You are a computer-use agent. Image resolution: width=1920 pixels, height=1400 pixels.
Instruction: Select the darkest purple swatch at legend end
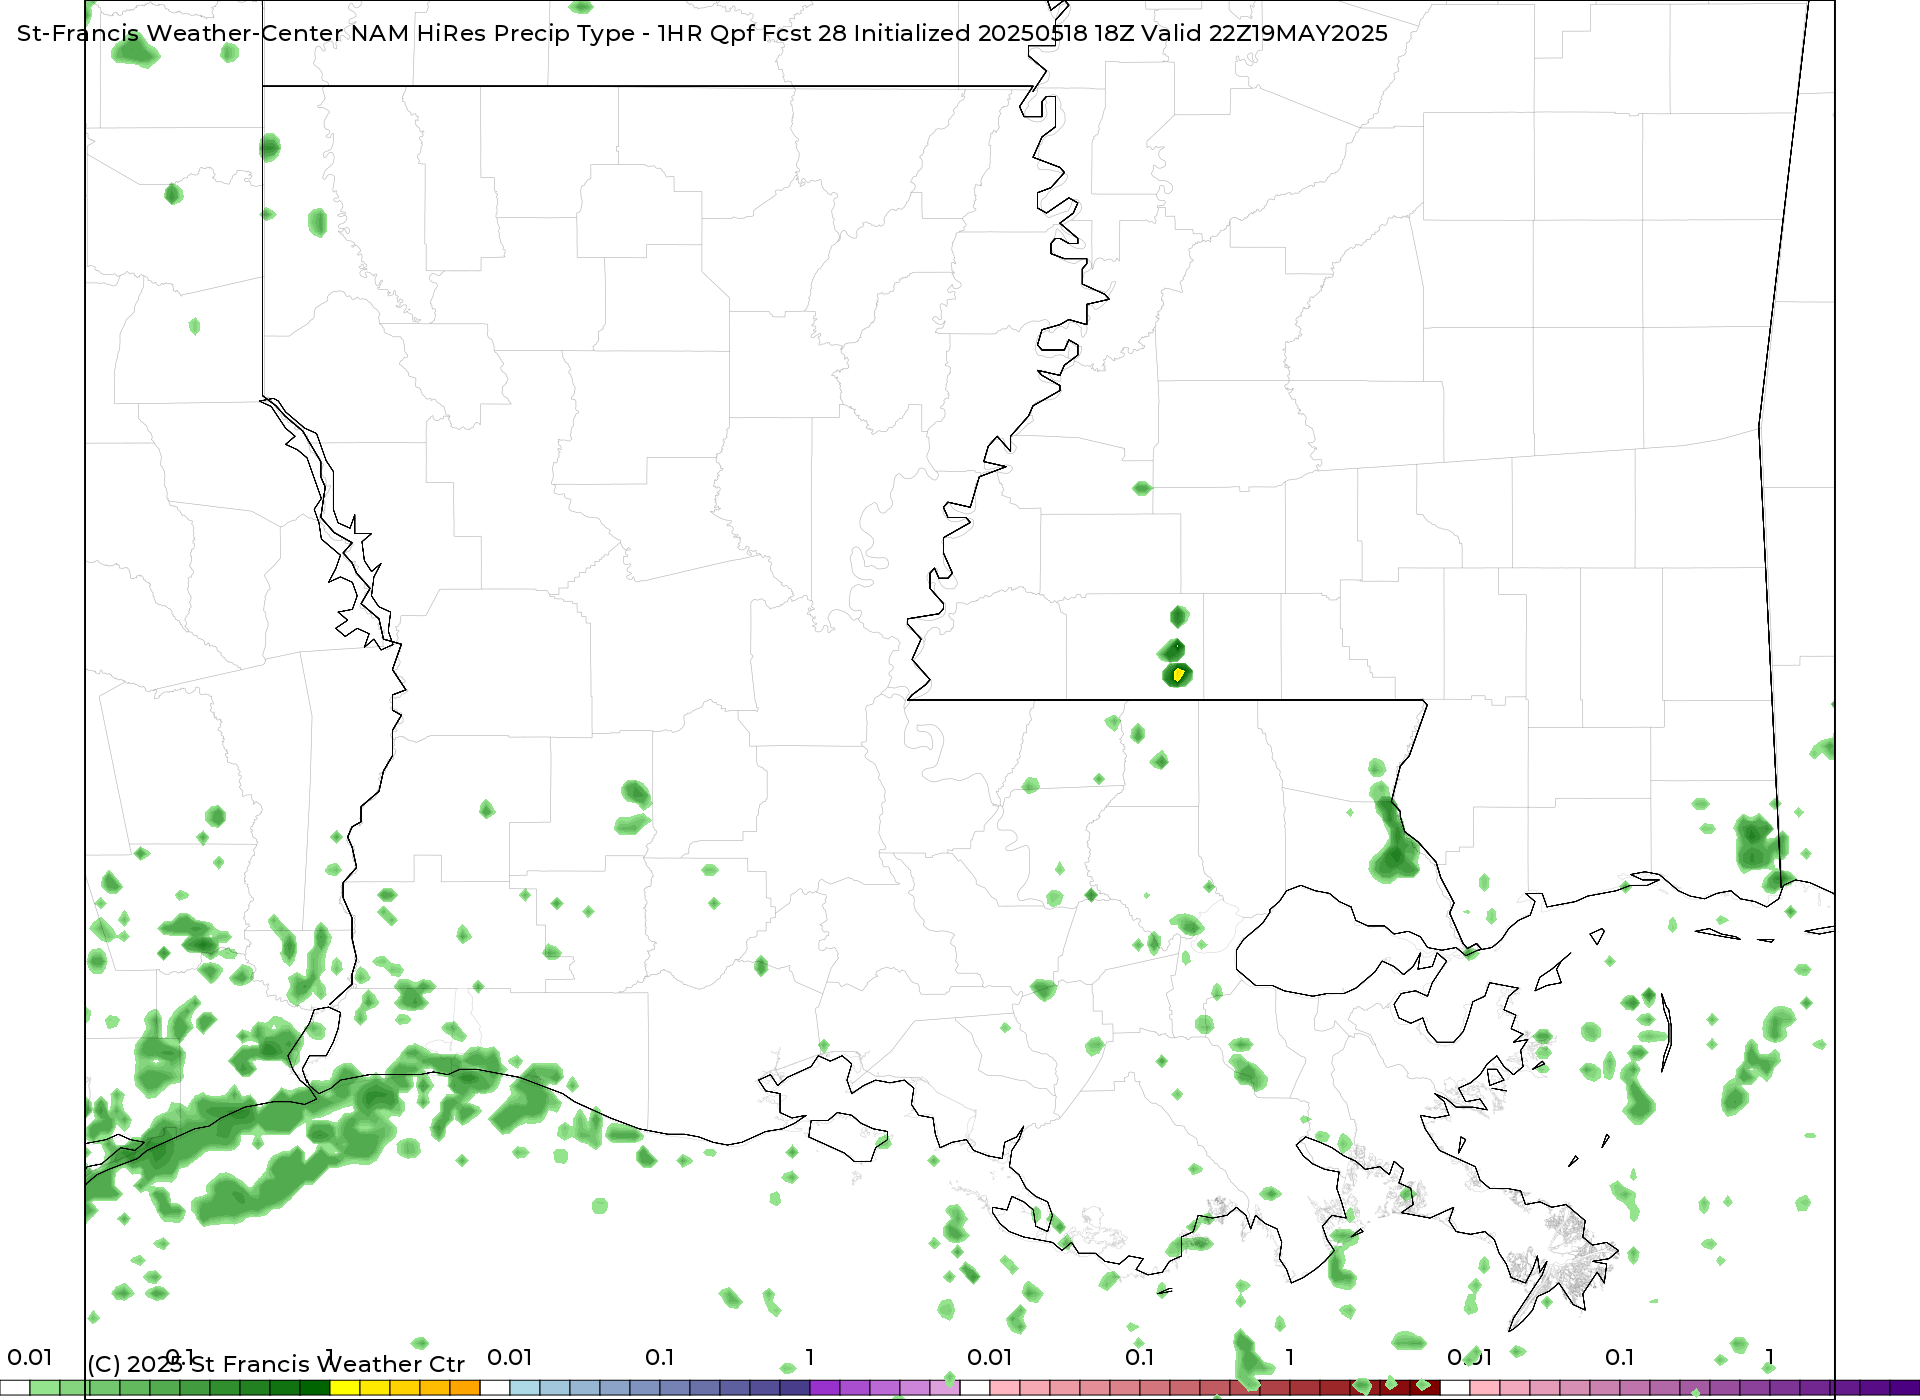[1905, 1388]
